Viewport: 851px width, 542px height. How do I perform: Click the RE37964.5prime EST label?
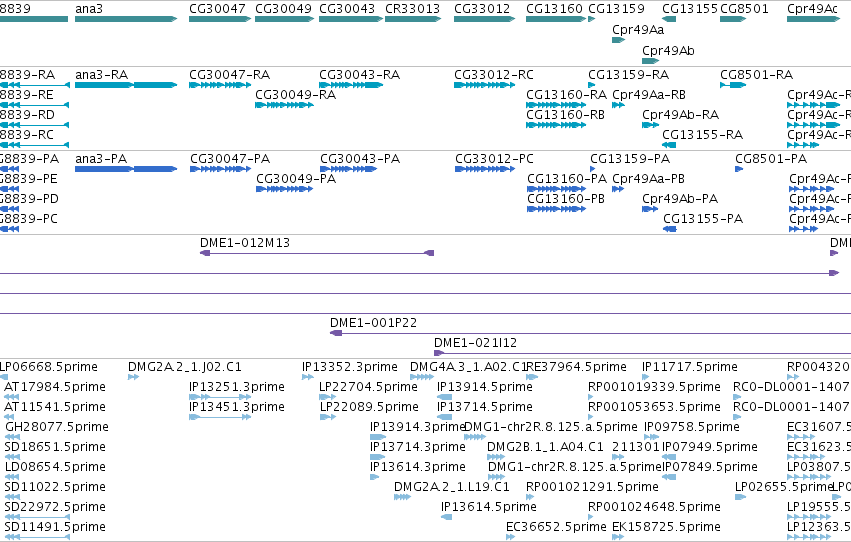[x=576, y=367]
